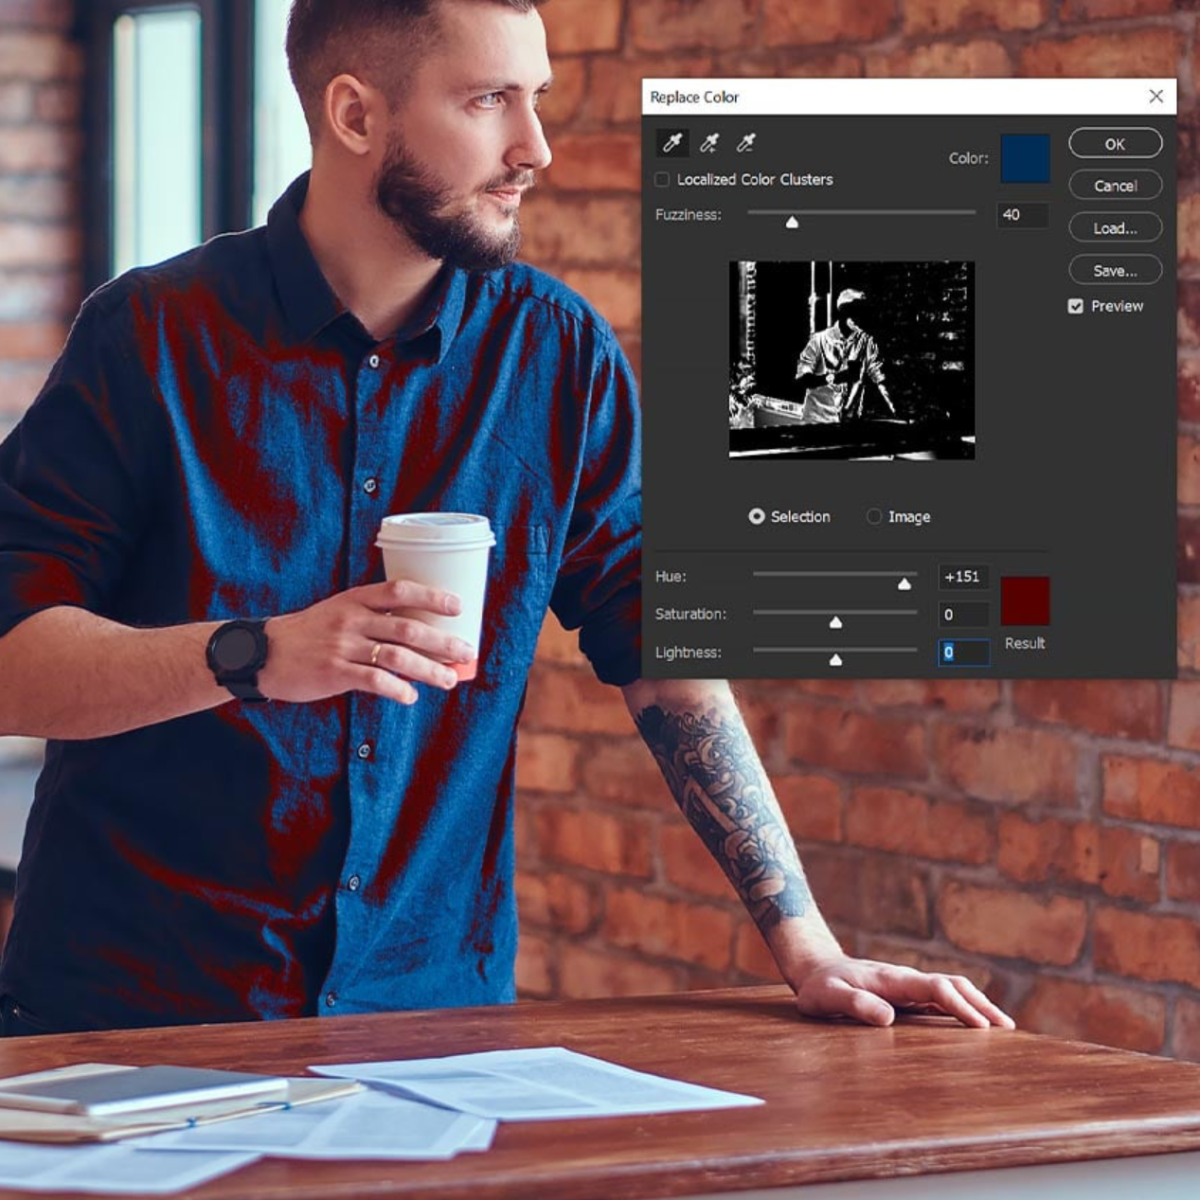Select the Add to Sample eyedropper
The height and width of the screenshot is (1200, 1200).
point(709,143)
